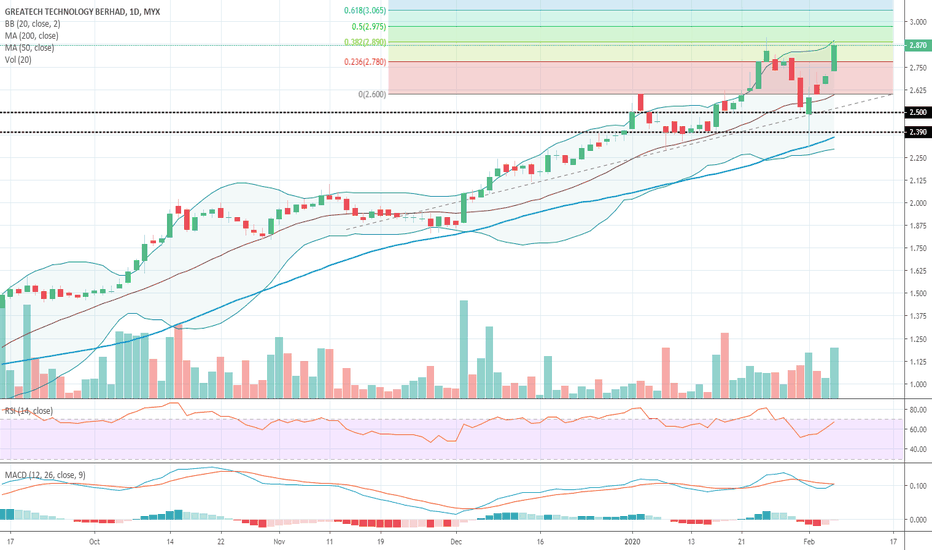Click the 2.000 price axis label
The image size is (932, 550).
[918, 203]
